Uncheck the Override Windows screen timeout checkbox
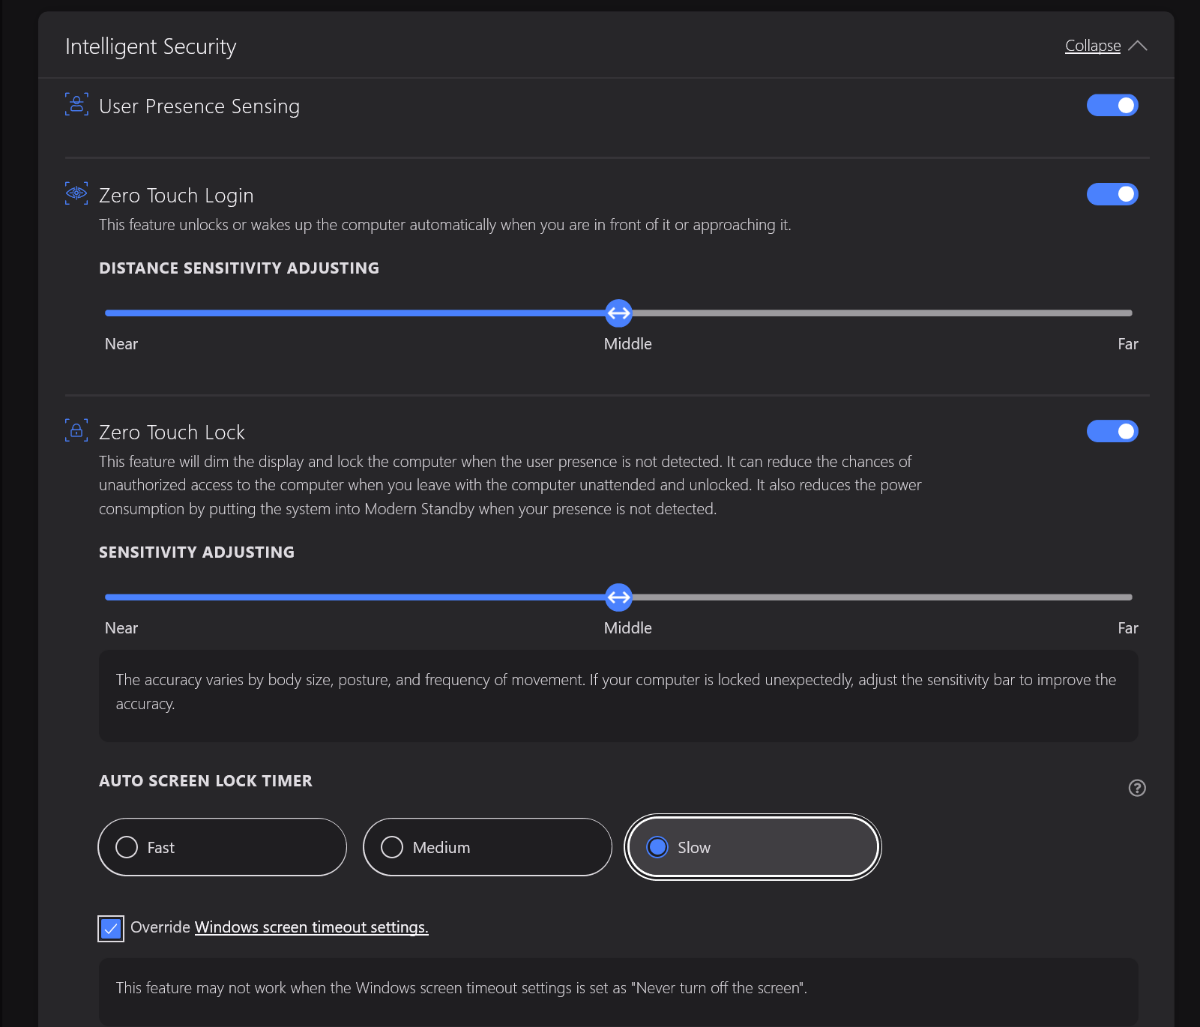Viewport: 1200px width, 1027px height. [111, 928]
